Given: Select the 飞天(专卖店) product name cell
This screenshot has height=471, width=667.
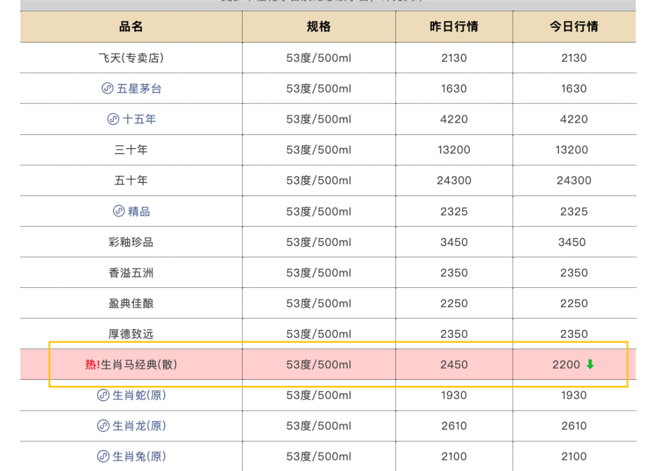Looking at the screenshot, I should coord(131,58).
